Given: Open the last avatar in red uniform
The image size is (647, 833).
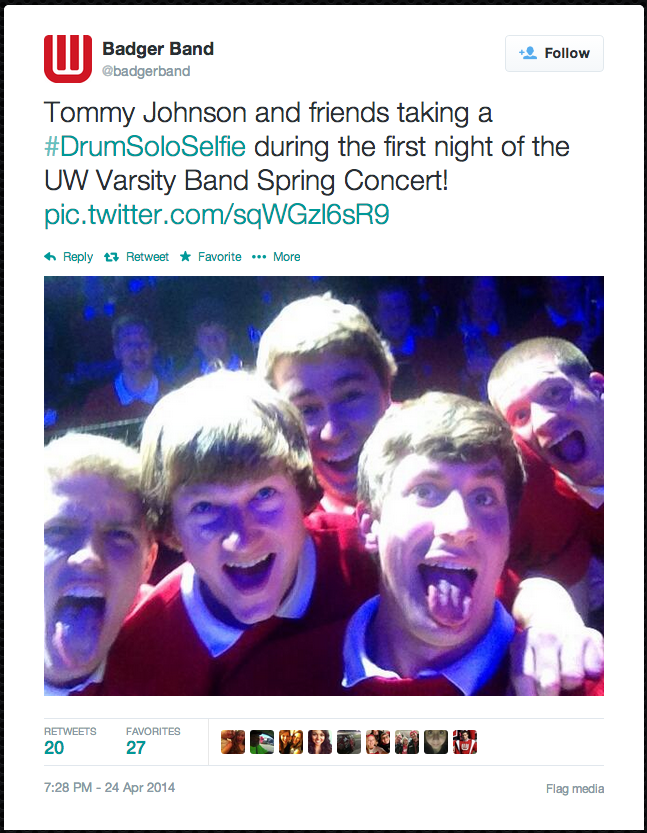Looking at the screenshot, I should (465, 742).
